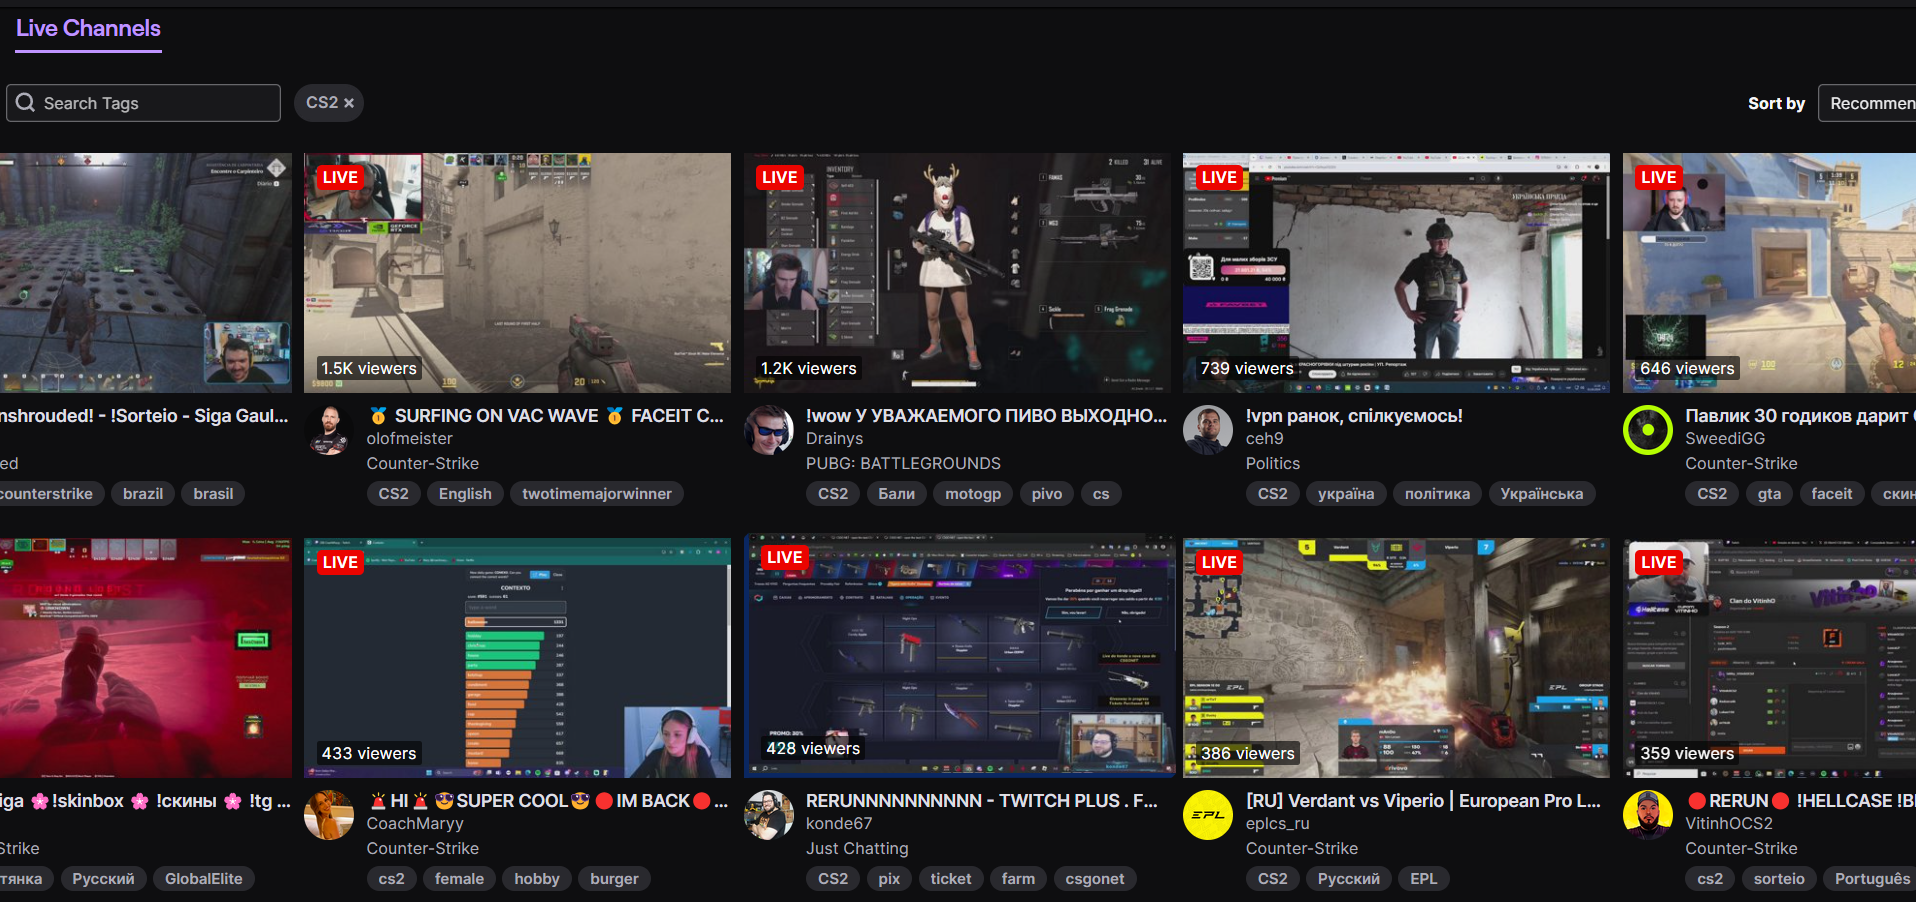Open VitinhOCS2 channel avatar
The image size is (1916, 902).
[x=1648, y=815]
